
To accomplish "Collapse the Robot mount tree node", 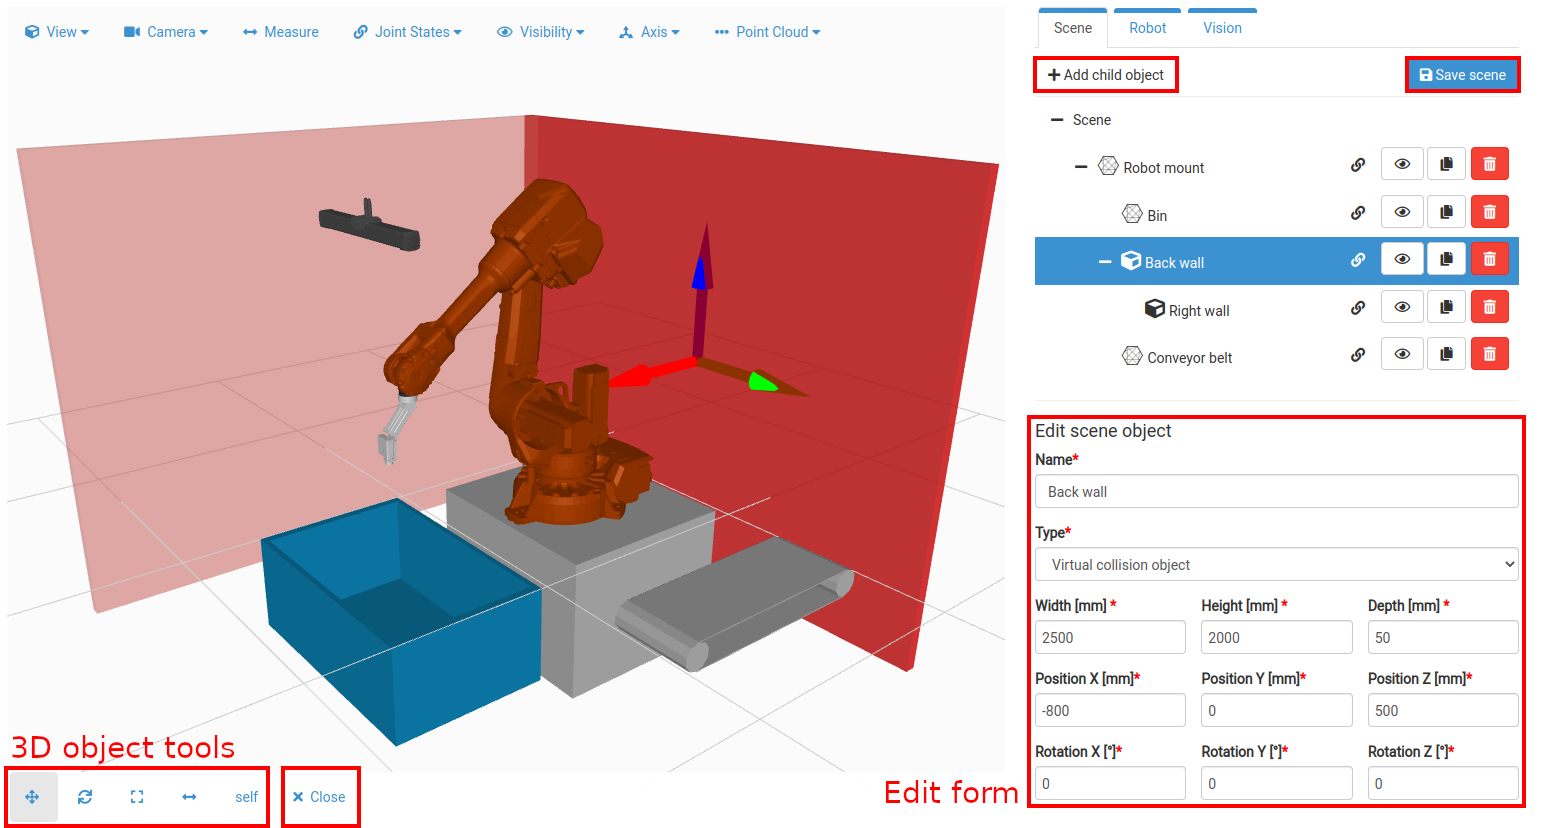I will (1081, 167).
